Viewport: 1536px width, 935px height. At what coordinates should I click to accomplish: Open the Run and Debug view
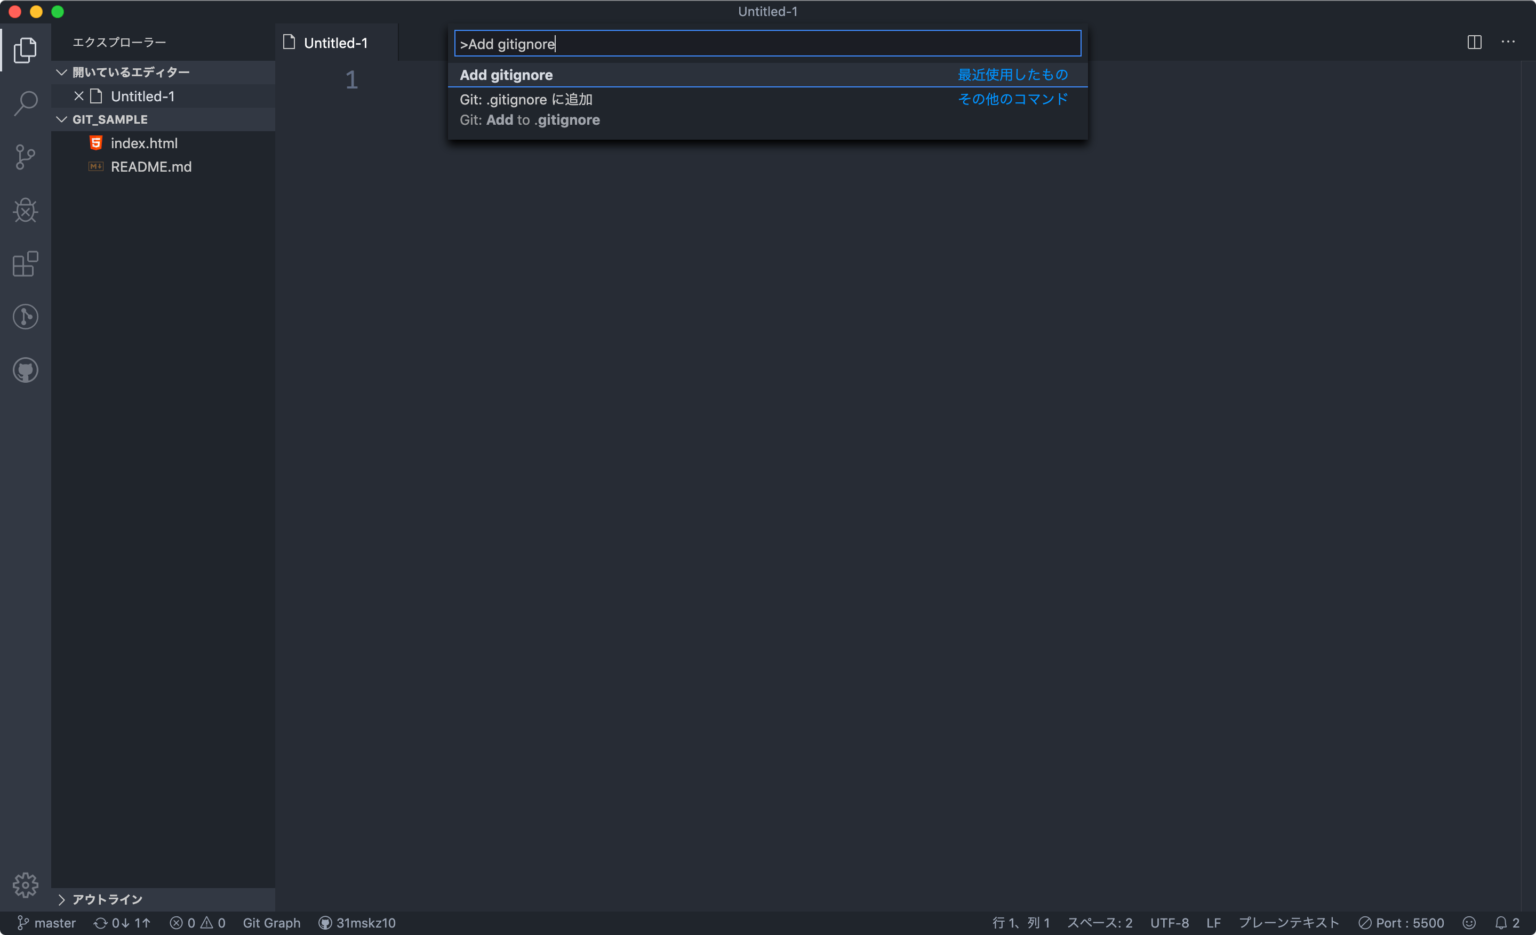click(25, 210)
